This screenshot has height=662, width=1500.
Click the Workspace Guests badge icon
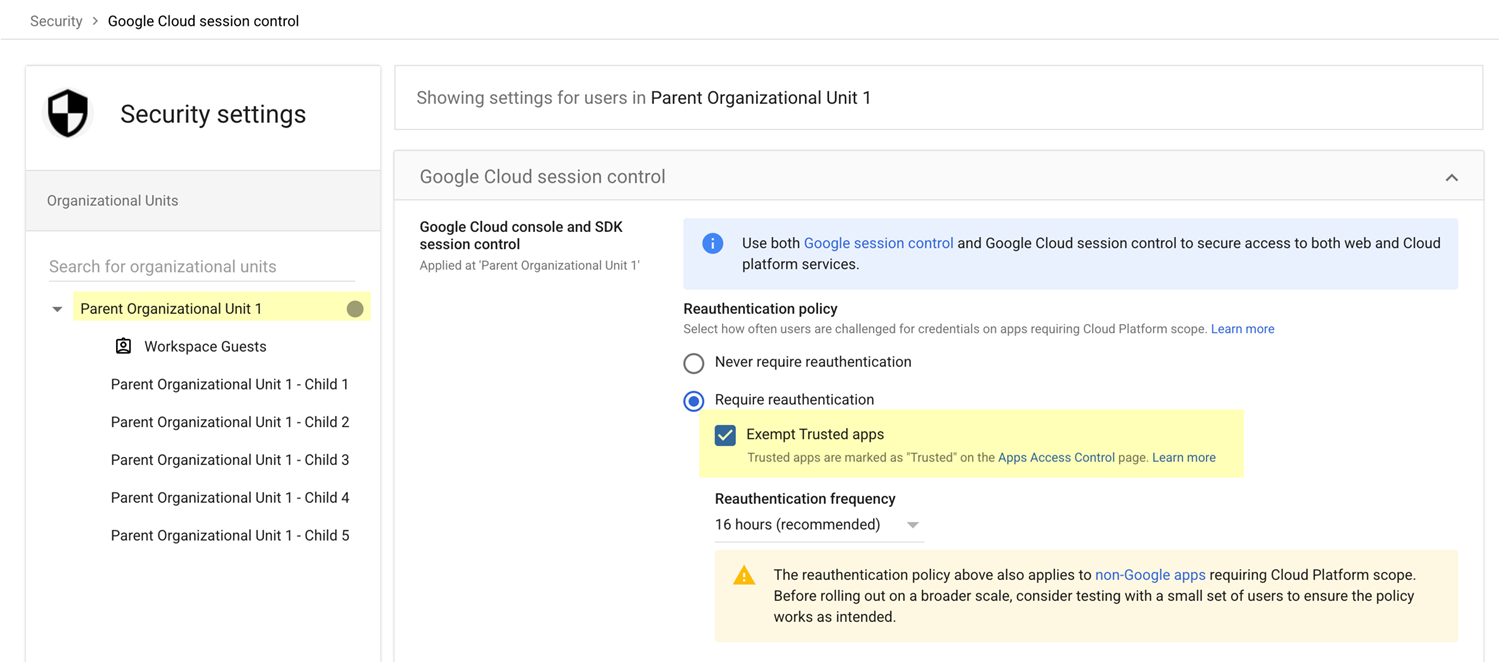(123, 346)
